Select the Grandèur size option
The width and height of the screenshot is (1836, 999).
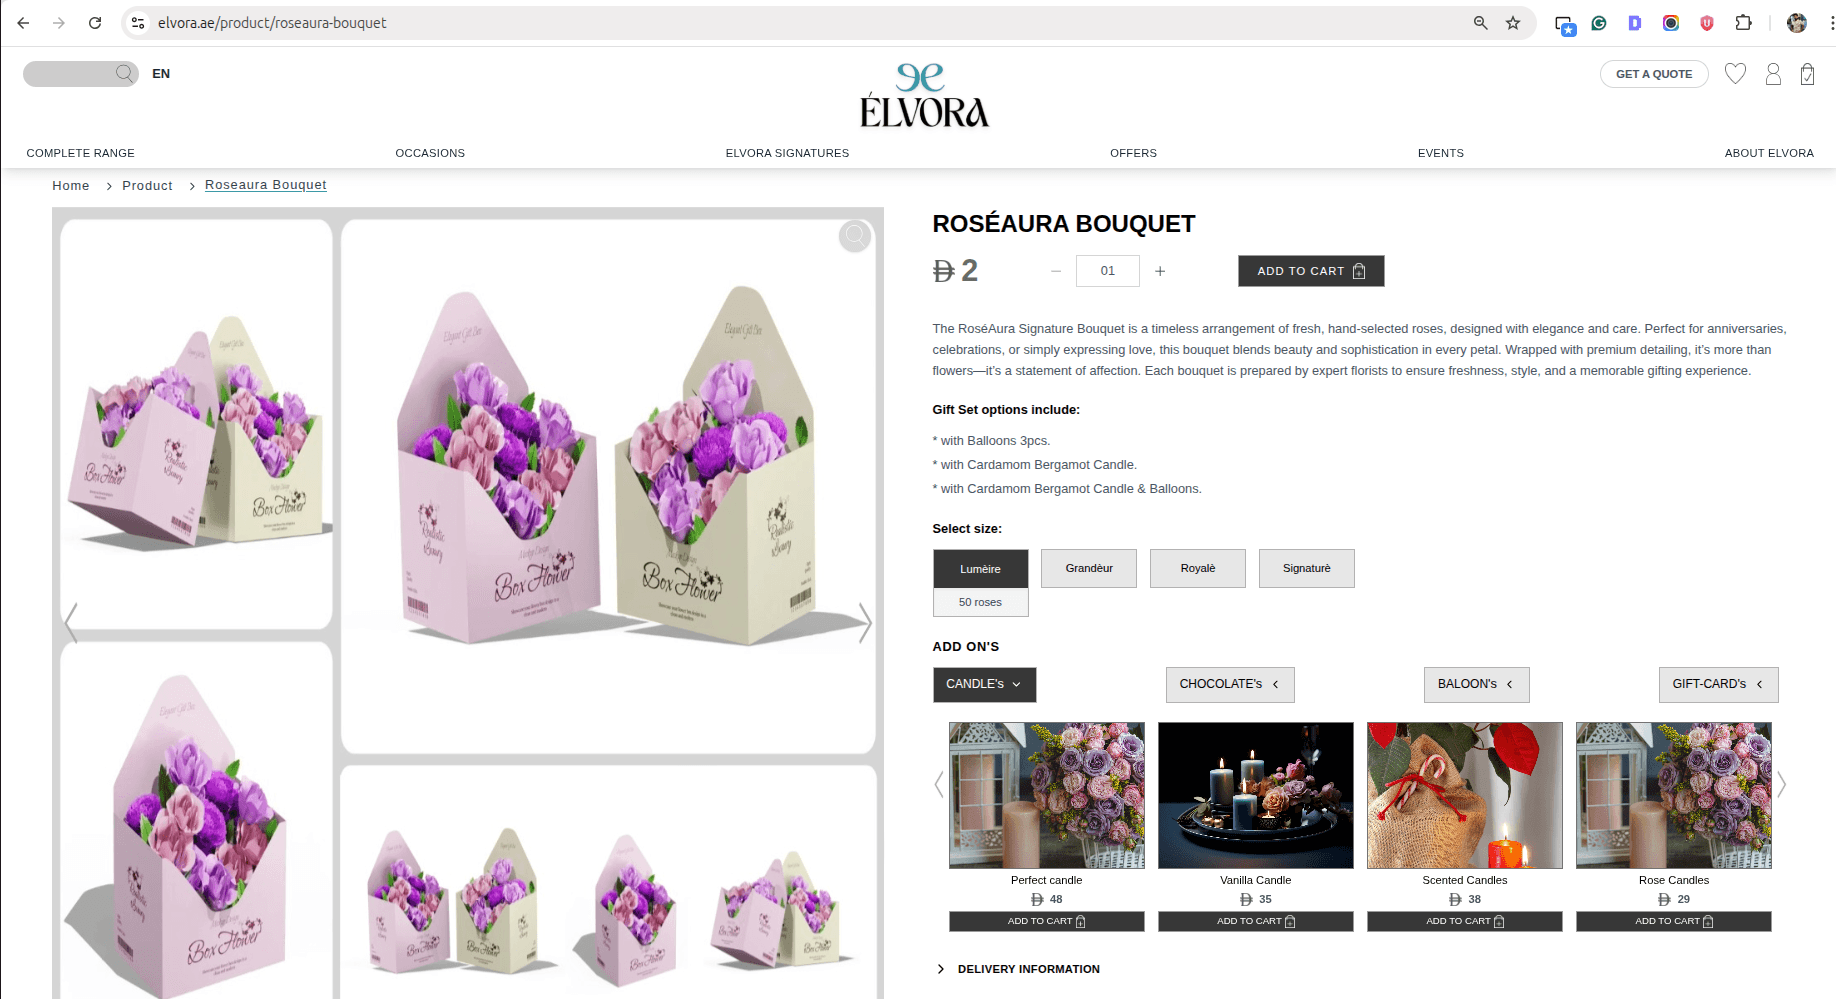click(x=1089, y=568)
